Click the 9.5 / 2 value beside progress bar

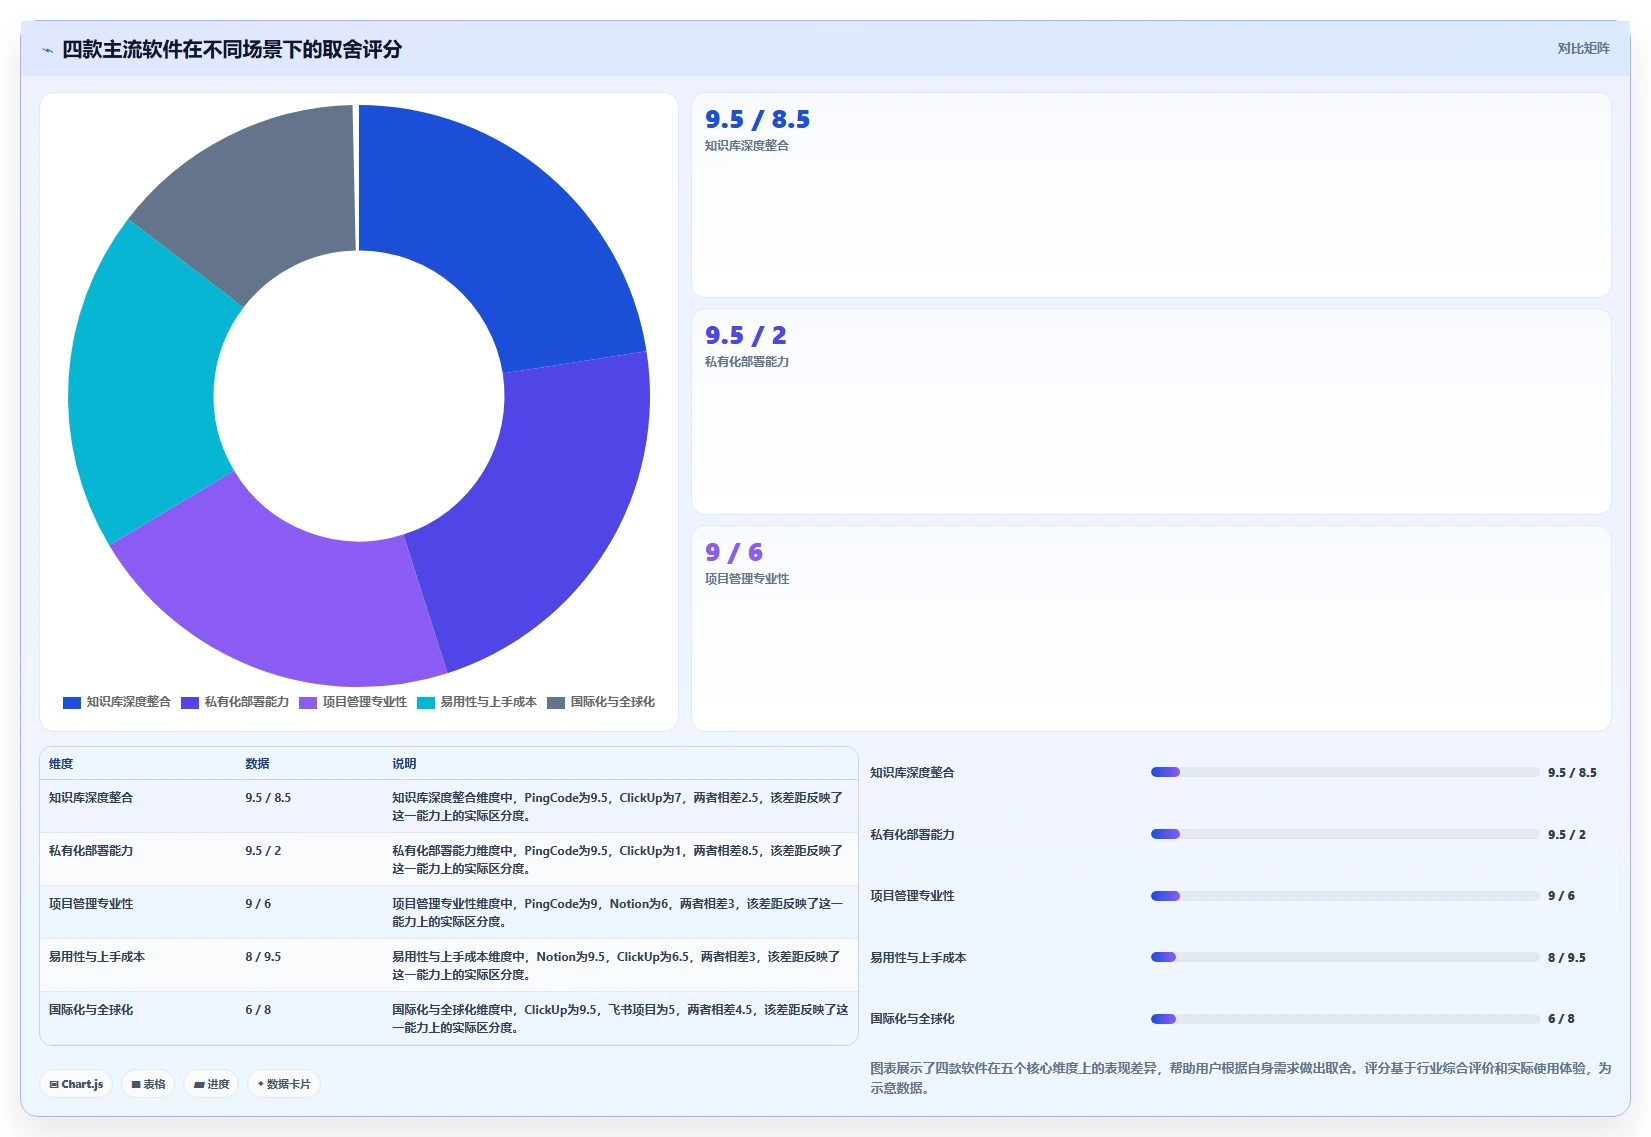(1567, 835)
